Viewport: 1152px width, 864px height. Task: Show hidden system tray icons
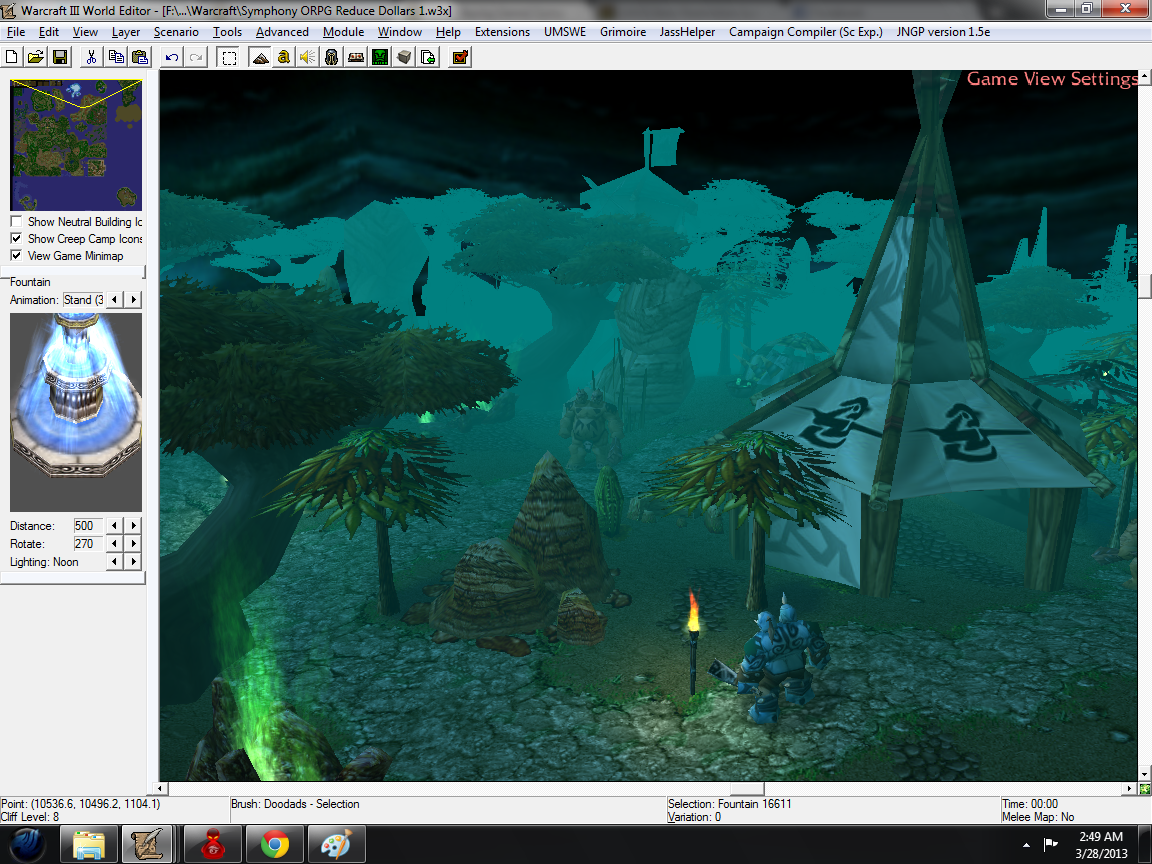(x=1026, y=845)
